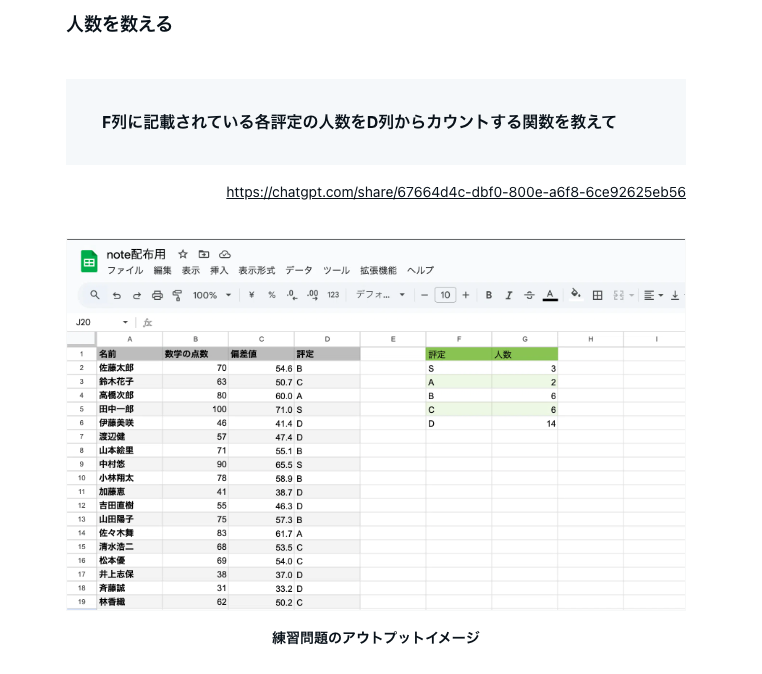The image size is (762, 674).
Task: Click the redo arrow icon
Action: point(137,295)
